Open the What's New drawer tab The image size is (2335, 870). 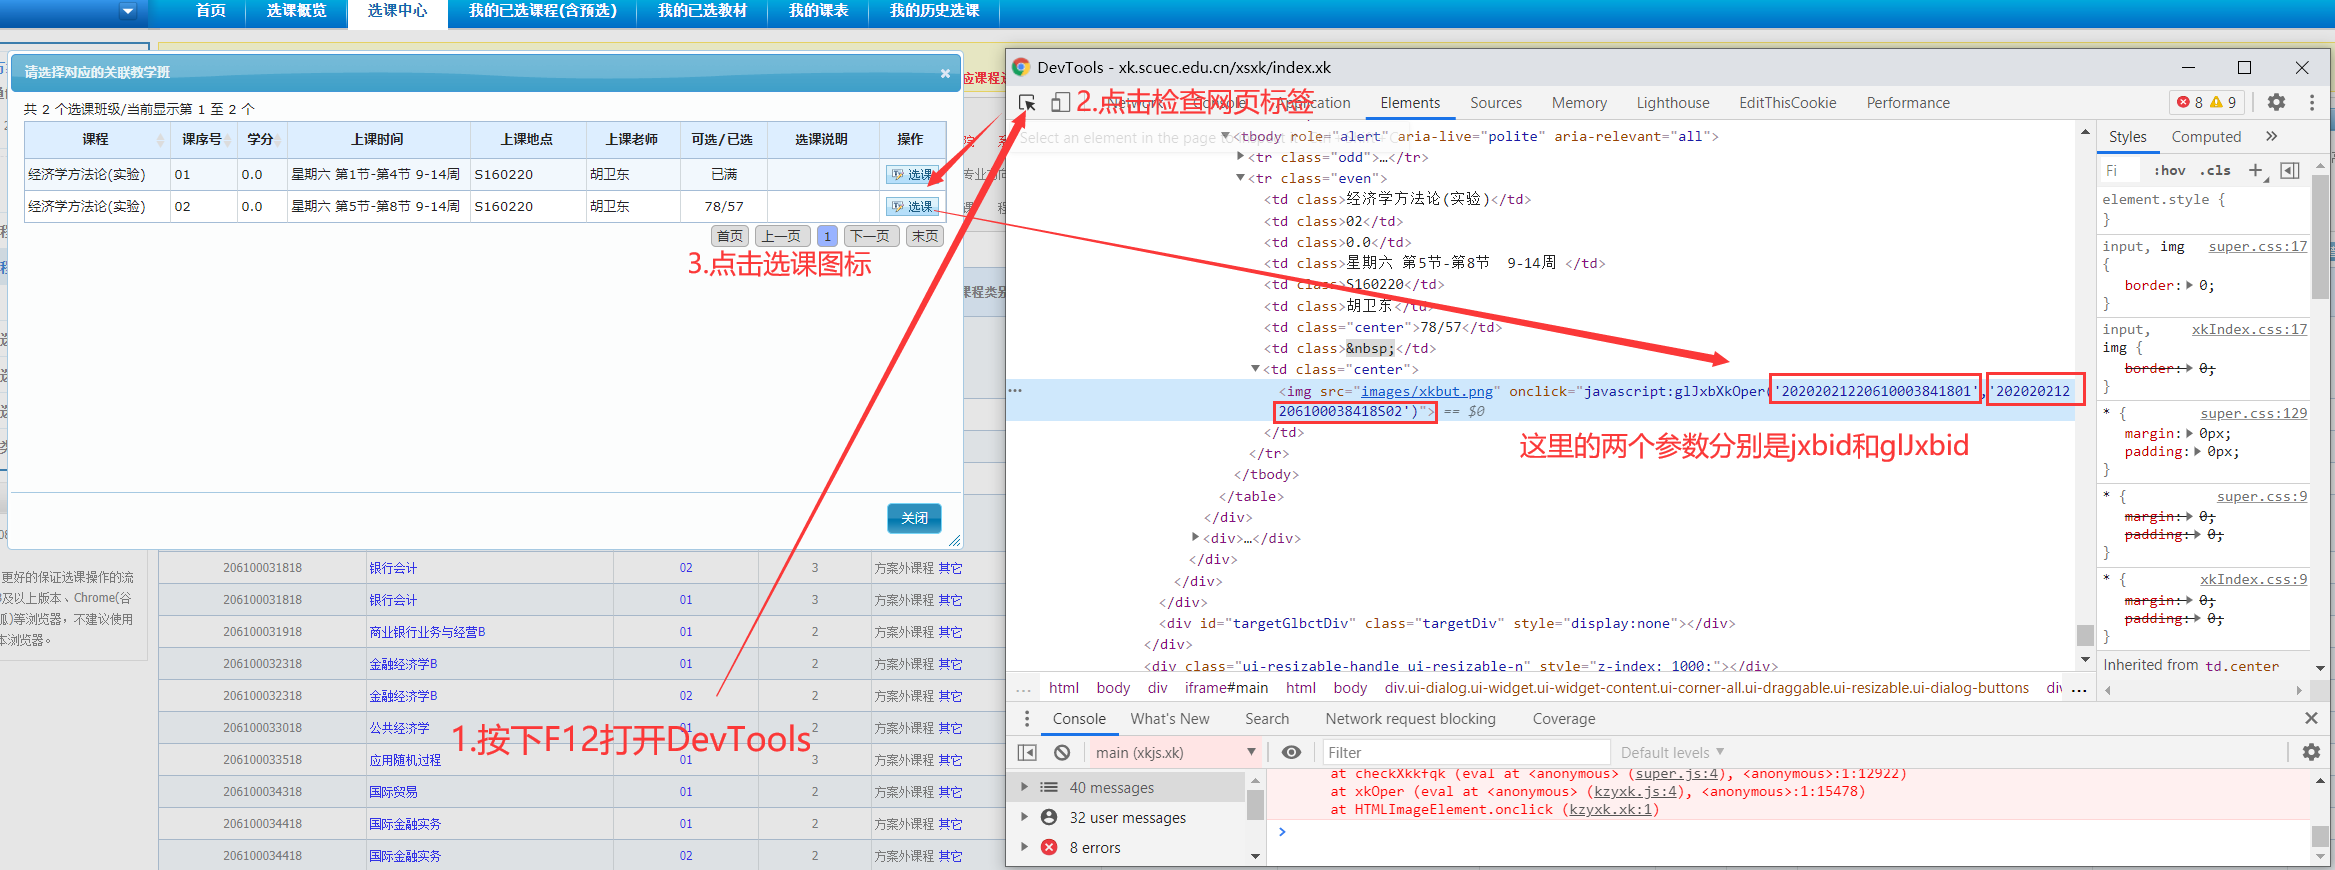pyautogui.click(x=1169, y=719)
